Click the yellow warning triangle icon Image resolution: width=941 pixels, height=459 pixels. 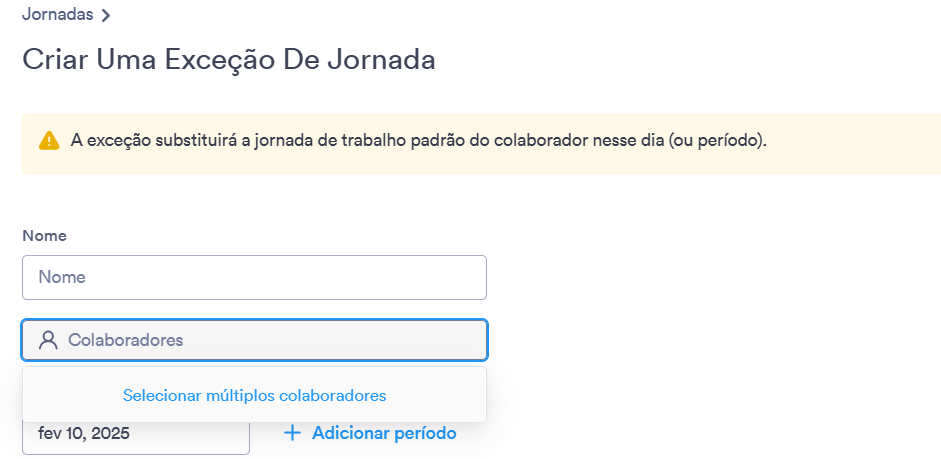(49, 141)
